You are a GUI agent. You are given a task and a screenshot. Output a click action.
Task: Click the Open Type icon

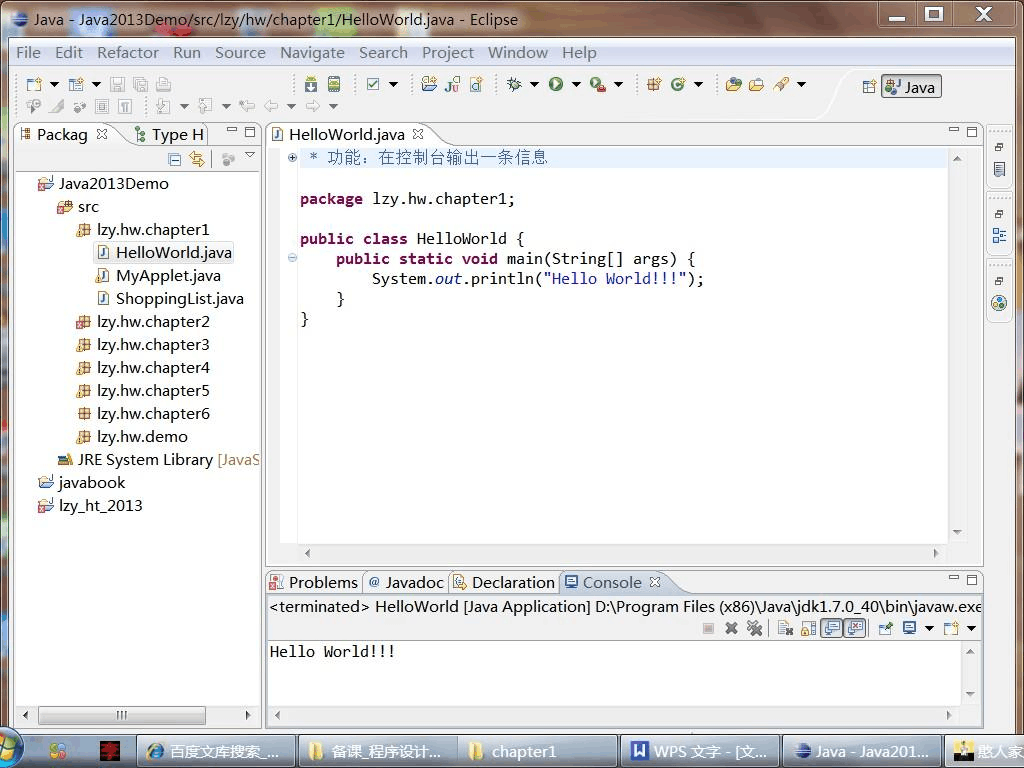pyautogui.click(x=733, y=84)
